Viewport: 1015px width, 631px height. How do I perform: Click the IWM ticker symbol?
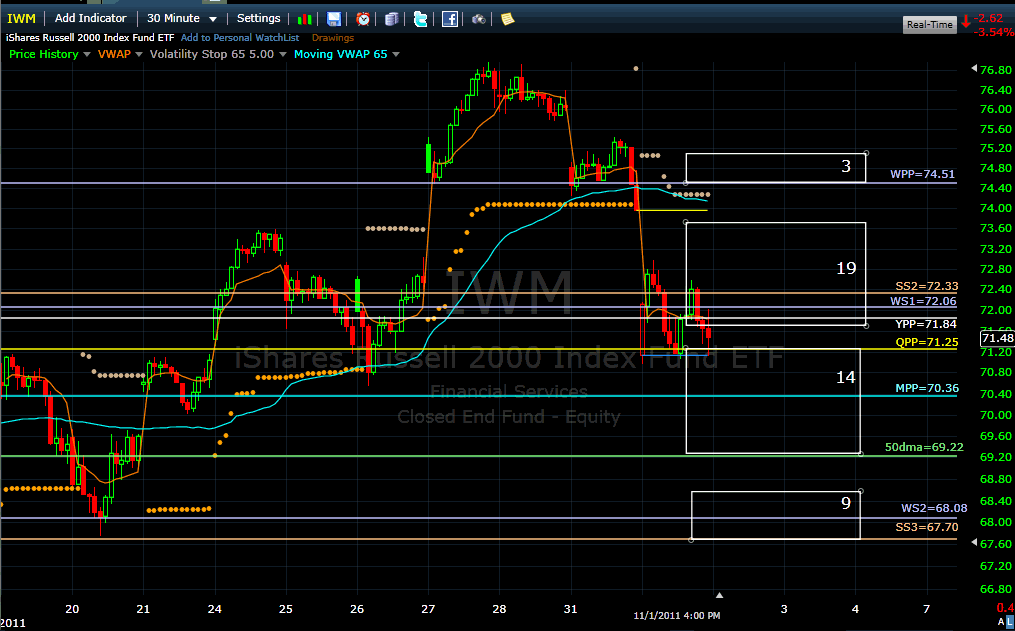[x=21, y=19]
